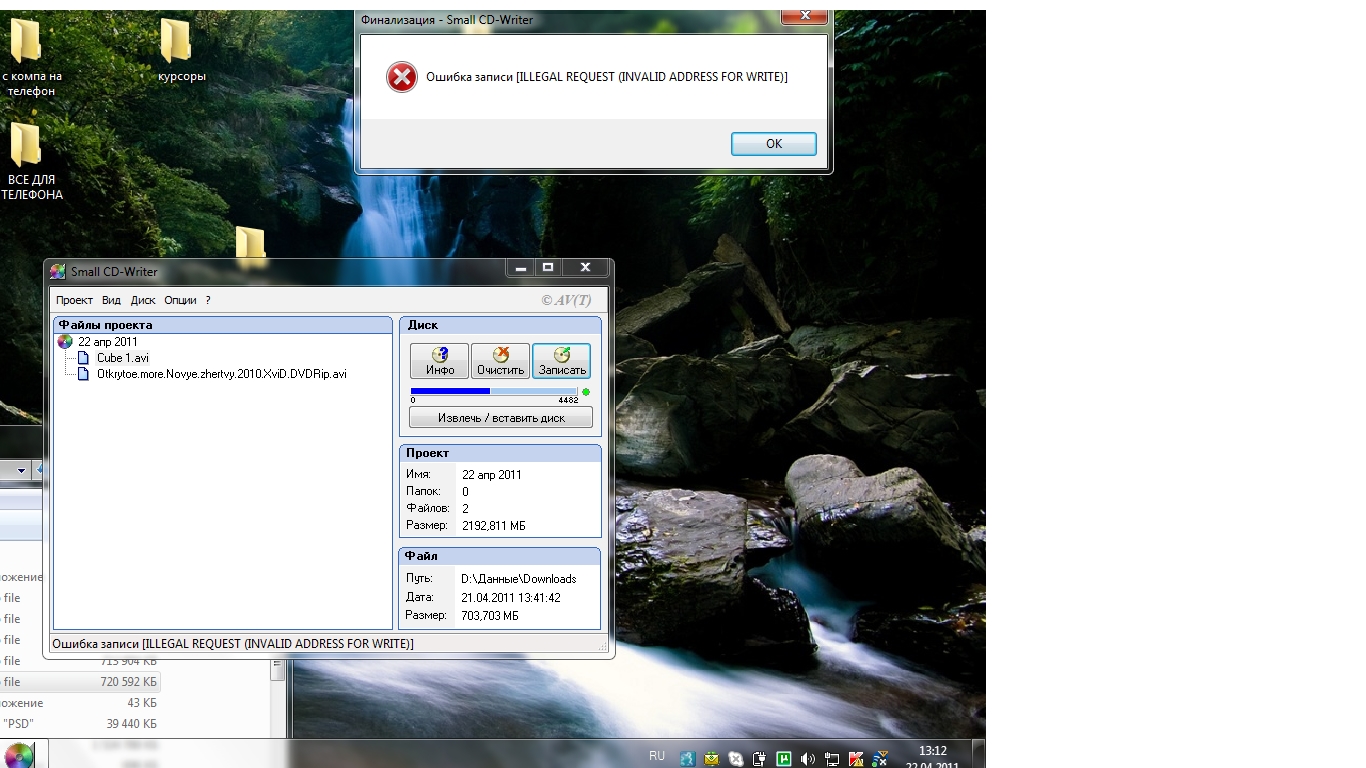Click project name value 22 апр 2011

pos(492,475)
